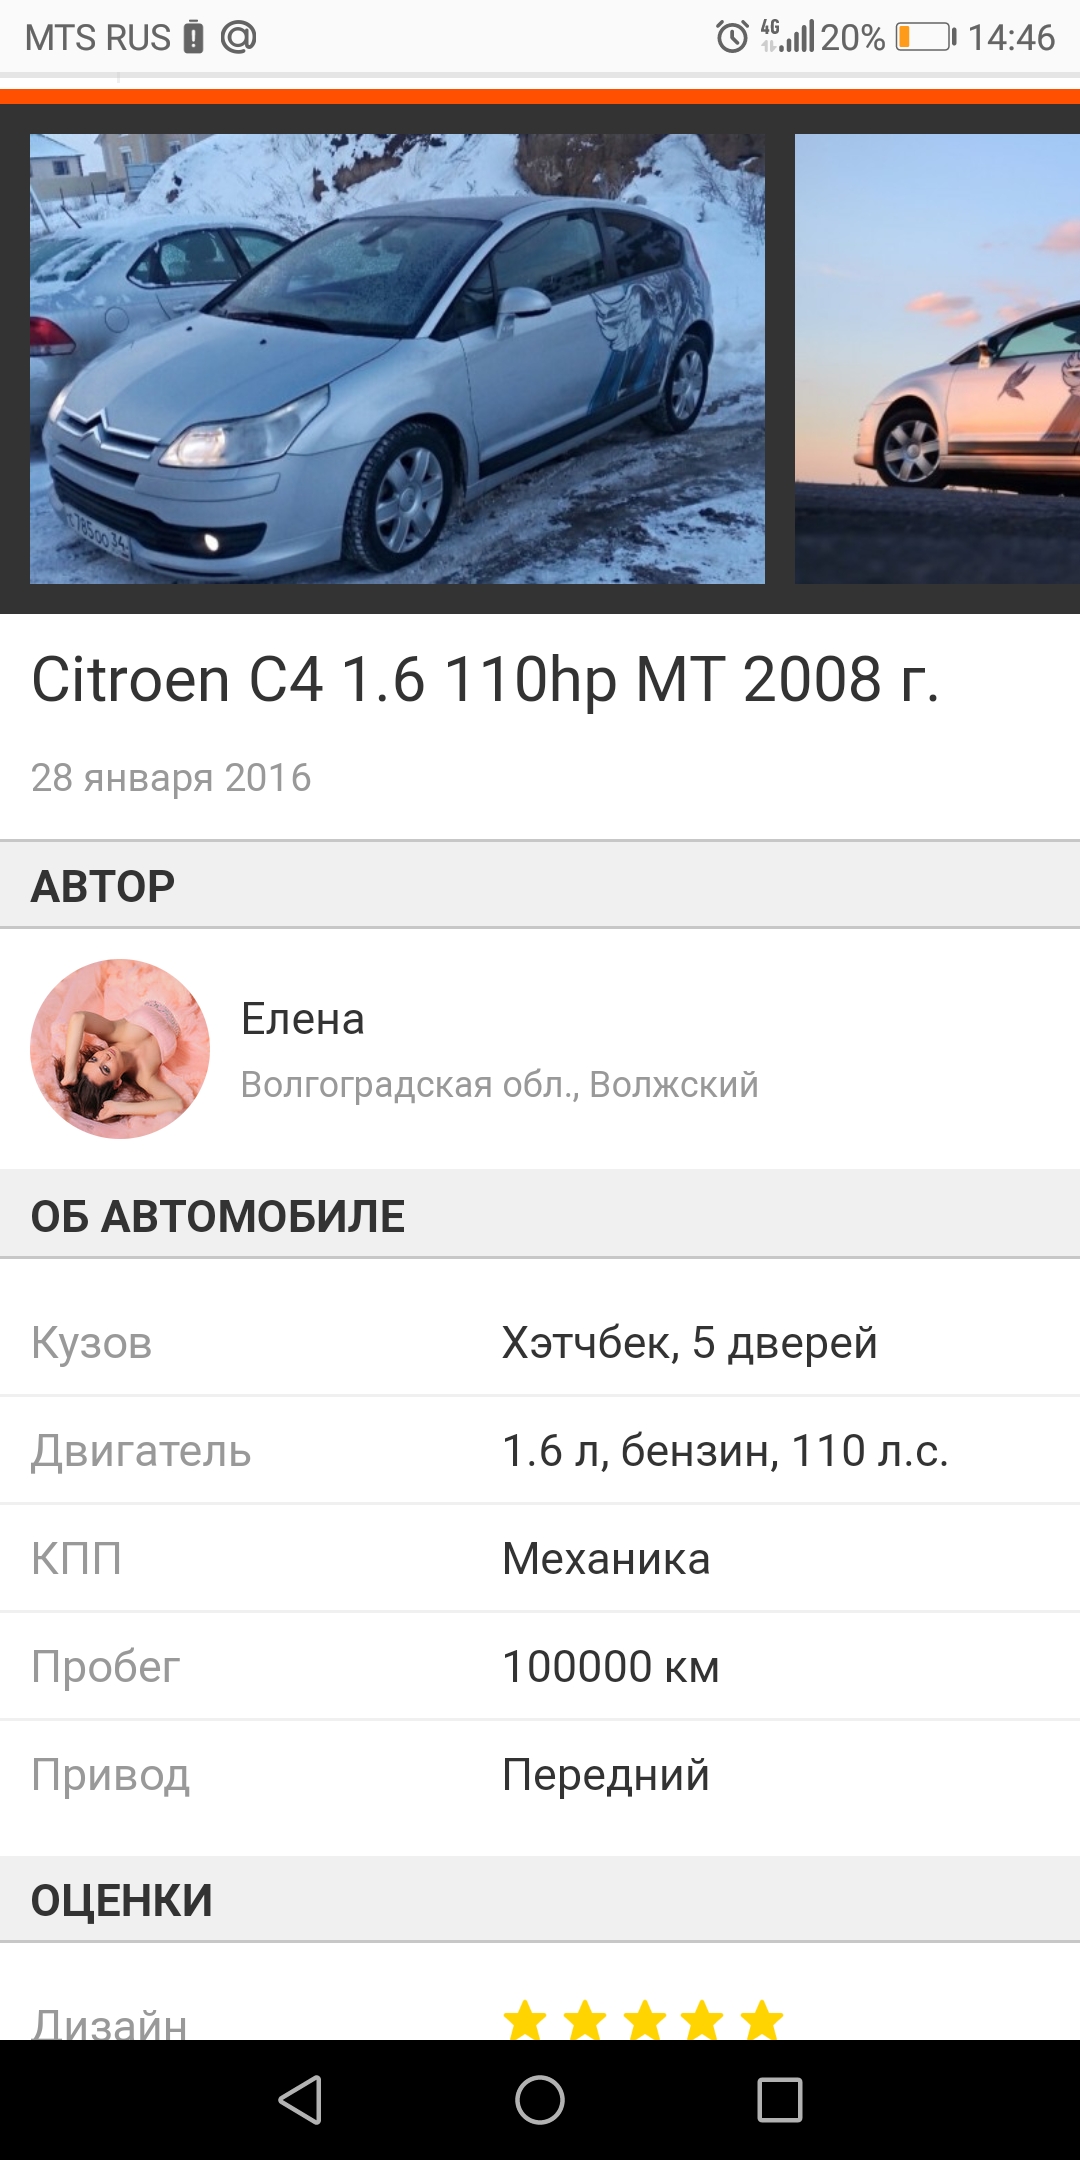The width and height of the screenshot is (1080, 2160).
Task: Tap the ОЦЕНКИ section header
Action: tap(540, 1900)
